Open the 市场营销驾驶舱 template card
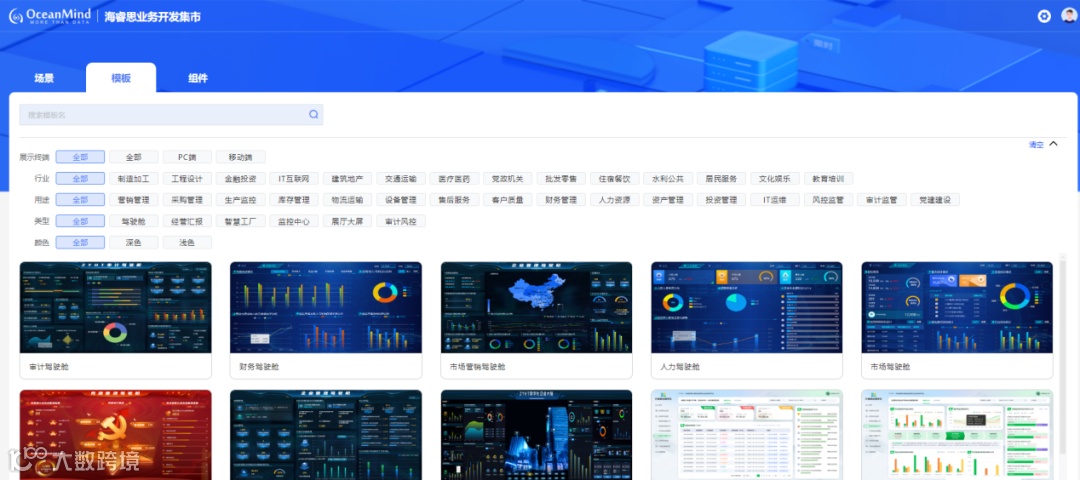 pos(537,320)
